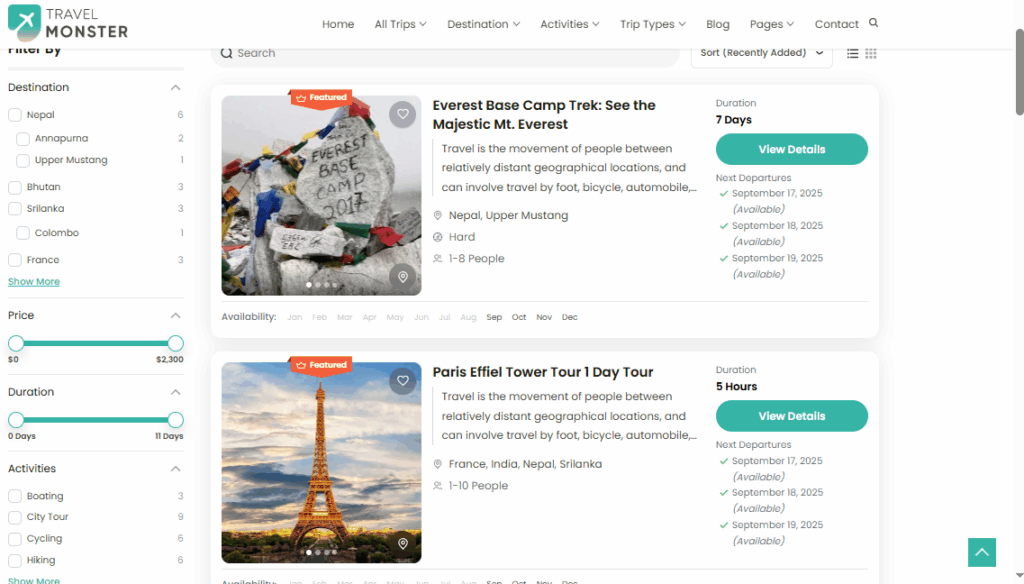Click View Details for Everest Base Camp
1024x584 pixels.
[791, 149]
